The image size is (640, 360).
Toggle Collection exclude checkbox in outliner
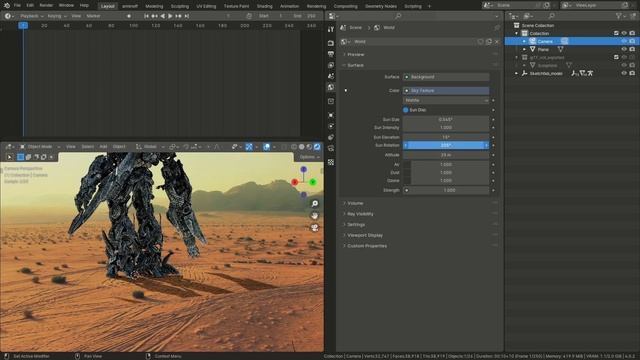(x=616, y=33)
